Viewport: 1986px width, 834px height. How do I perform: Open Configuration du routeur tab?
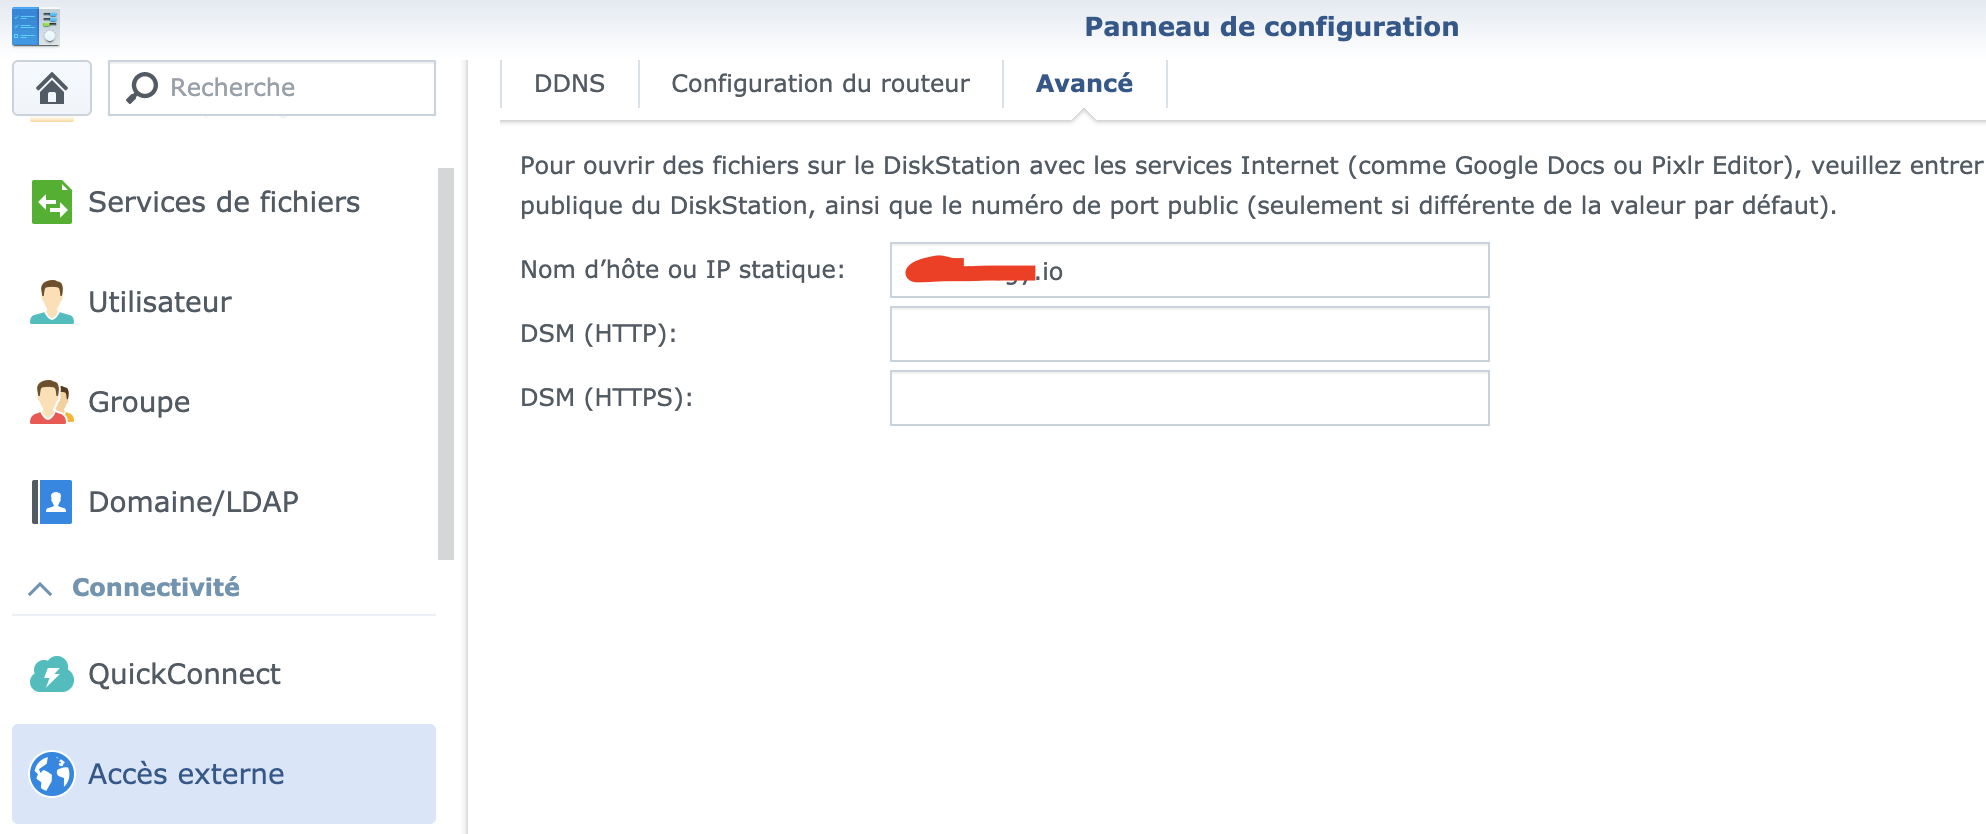pyautogui.click(x=820, y=84)
